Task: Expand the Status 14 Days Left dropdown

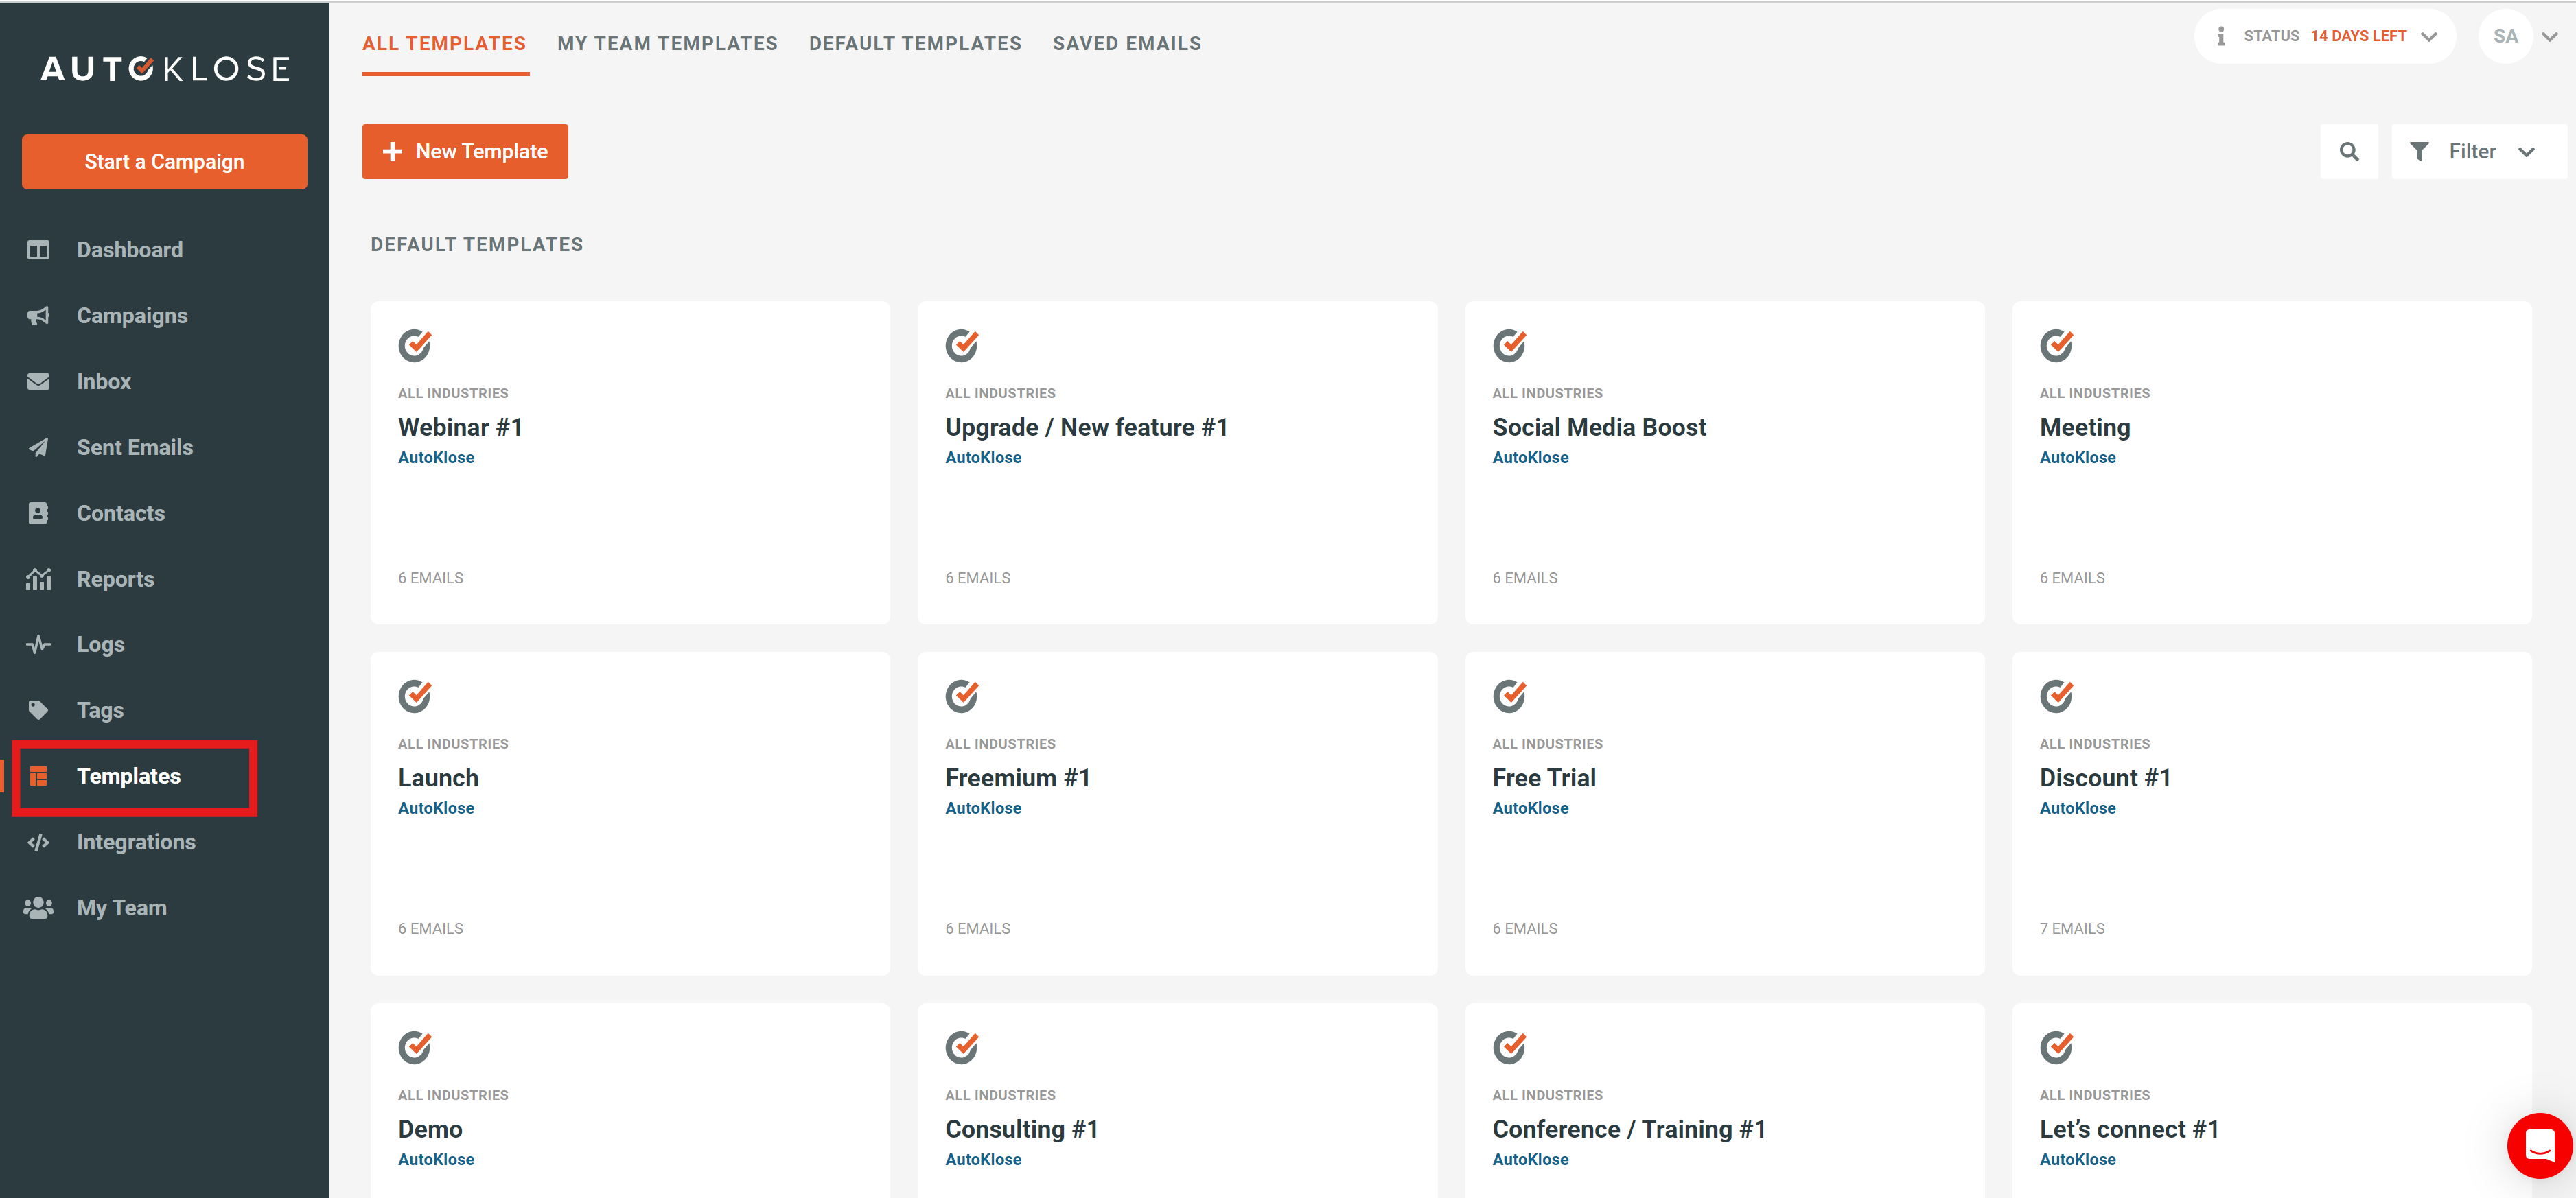Action: tap(2428, 37)
